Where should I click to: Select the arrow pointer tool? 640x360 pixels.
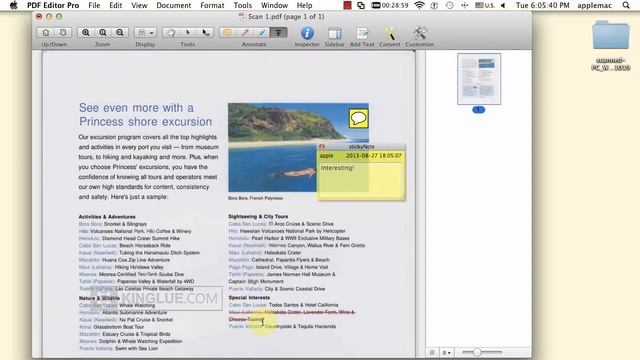tap(188, 33)
